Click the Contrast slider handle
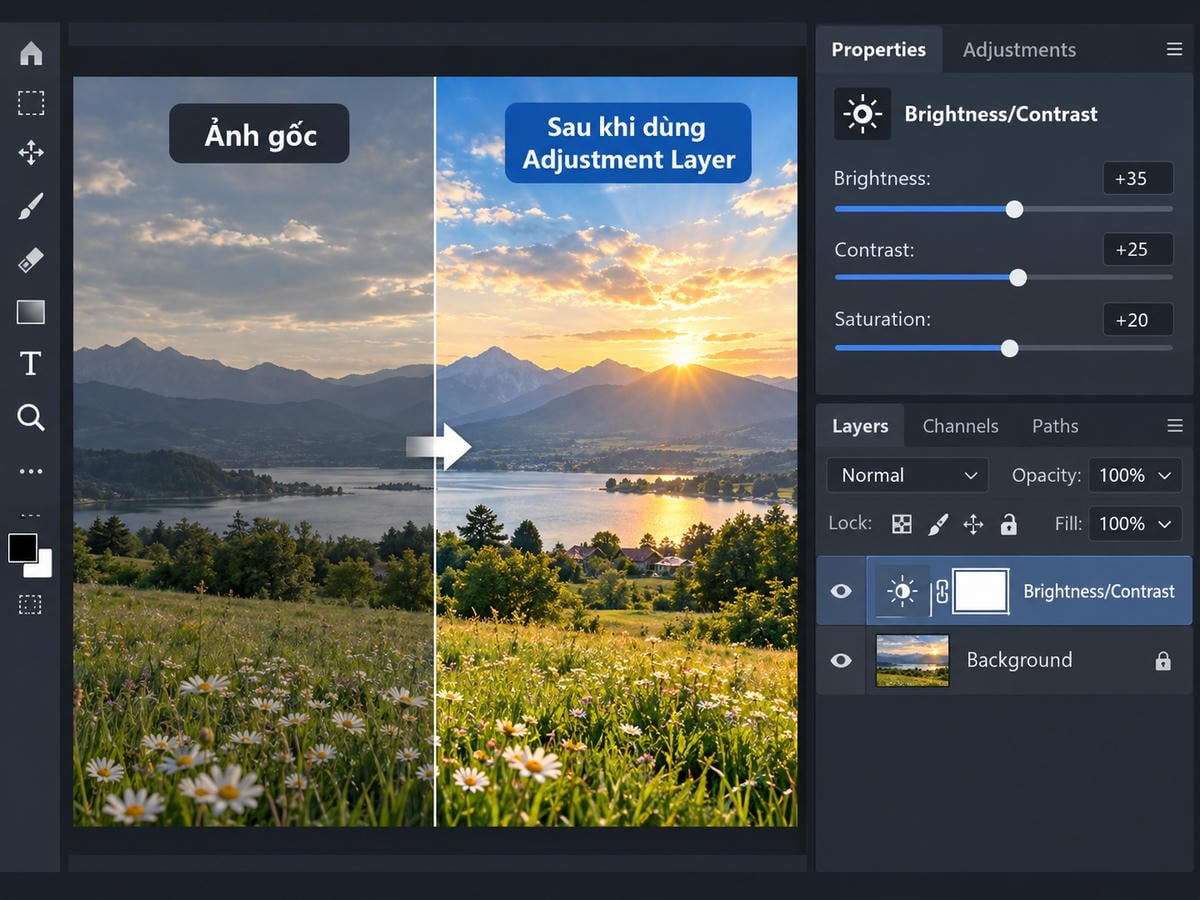Viewport: 1200px width, 900px height. (x=1018, y=278)
